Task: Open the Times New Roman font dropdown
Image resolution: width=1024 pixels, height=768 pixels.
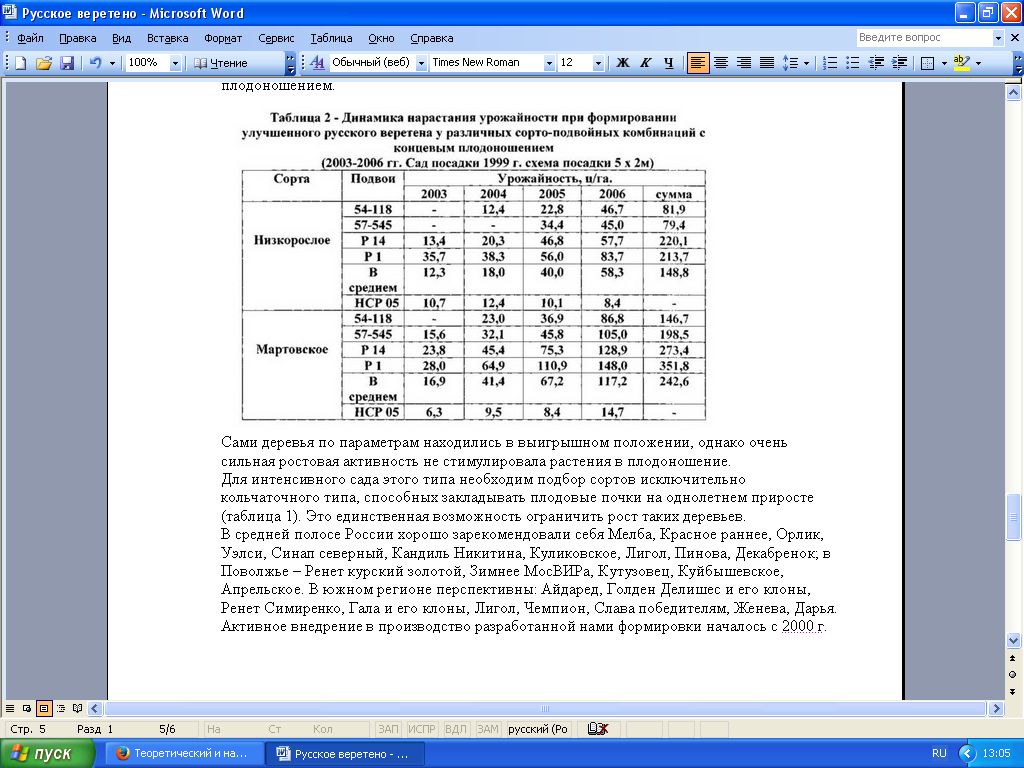Action: pyautogui.click(x=549, y=63)
